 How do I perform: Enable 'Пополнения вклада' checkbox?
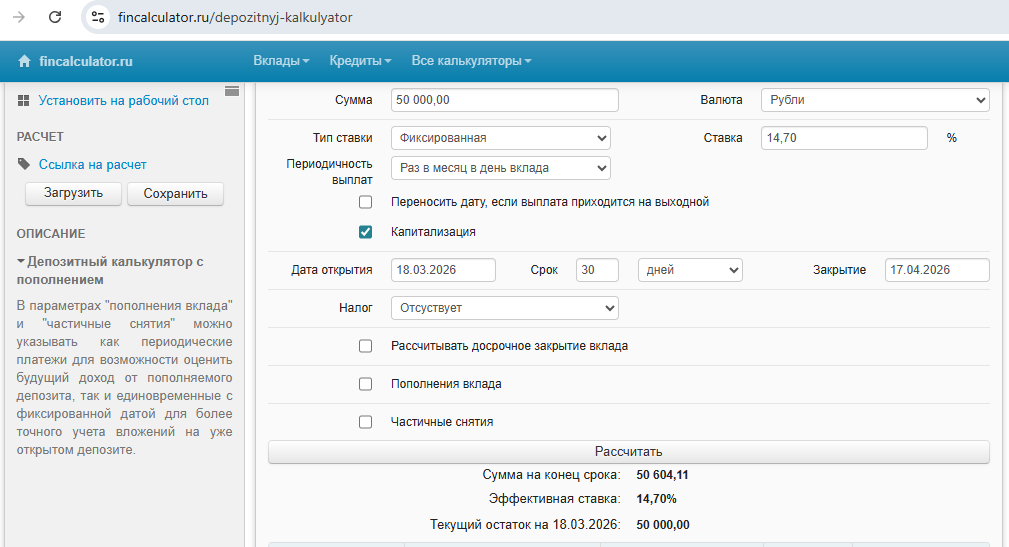point(366,384)
